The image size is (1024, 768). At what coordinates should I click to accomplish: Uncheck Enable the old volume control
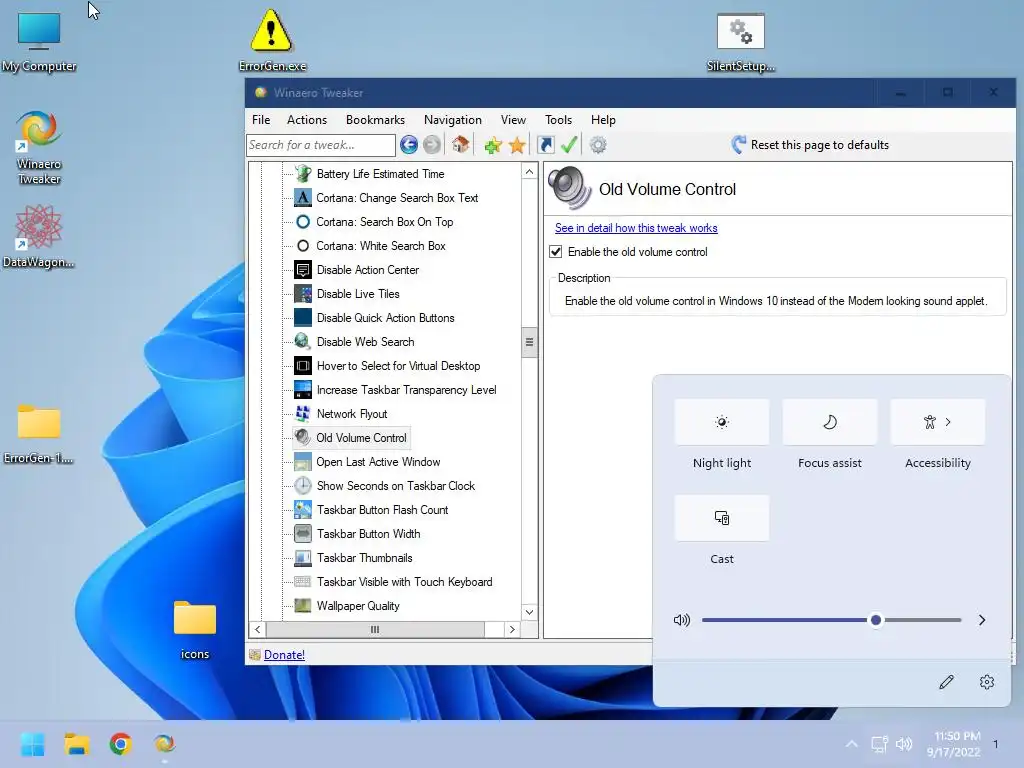(x=556, y=252)
